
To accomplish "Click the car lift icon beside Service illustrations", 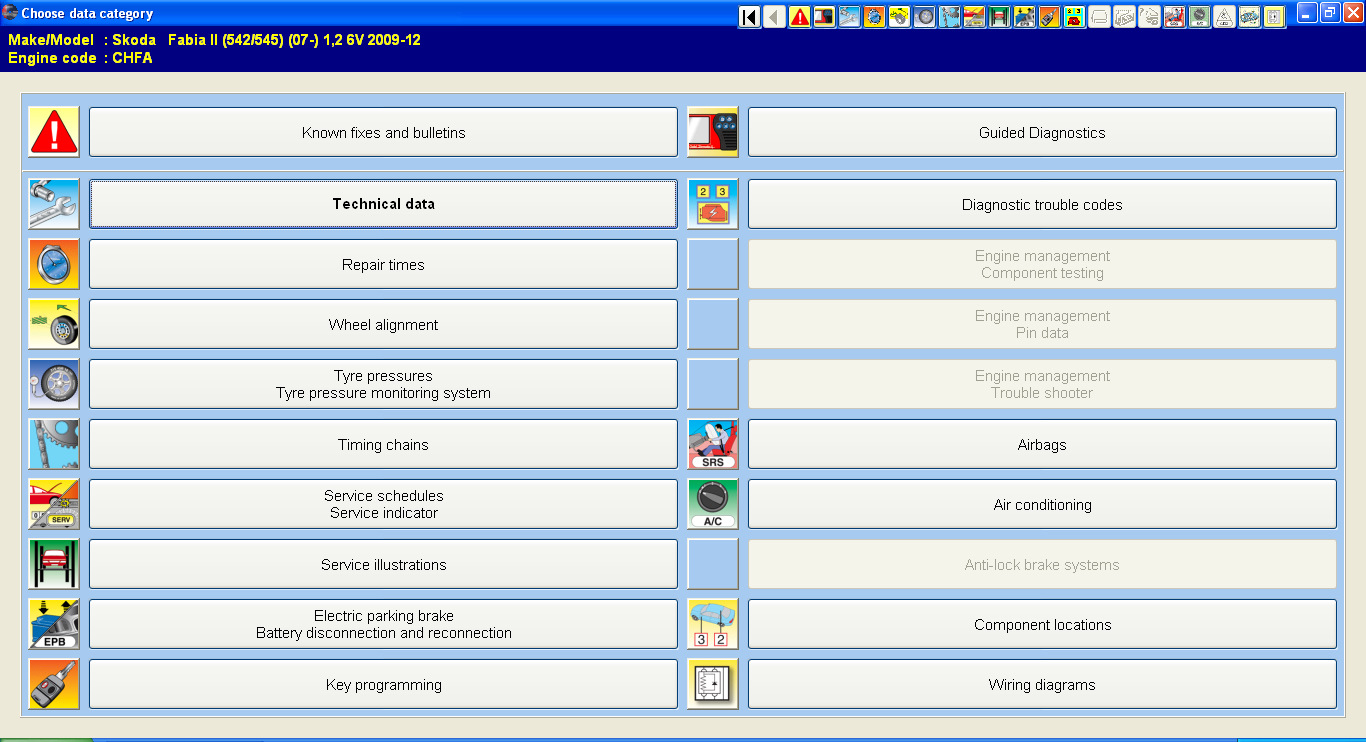I will click(x=54, y=564).
